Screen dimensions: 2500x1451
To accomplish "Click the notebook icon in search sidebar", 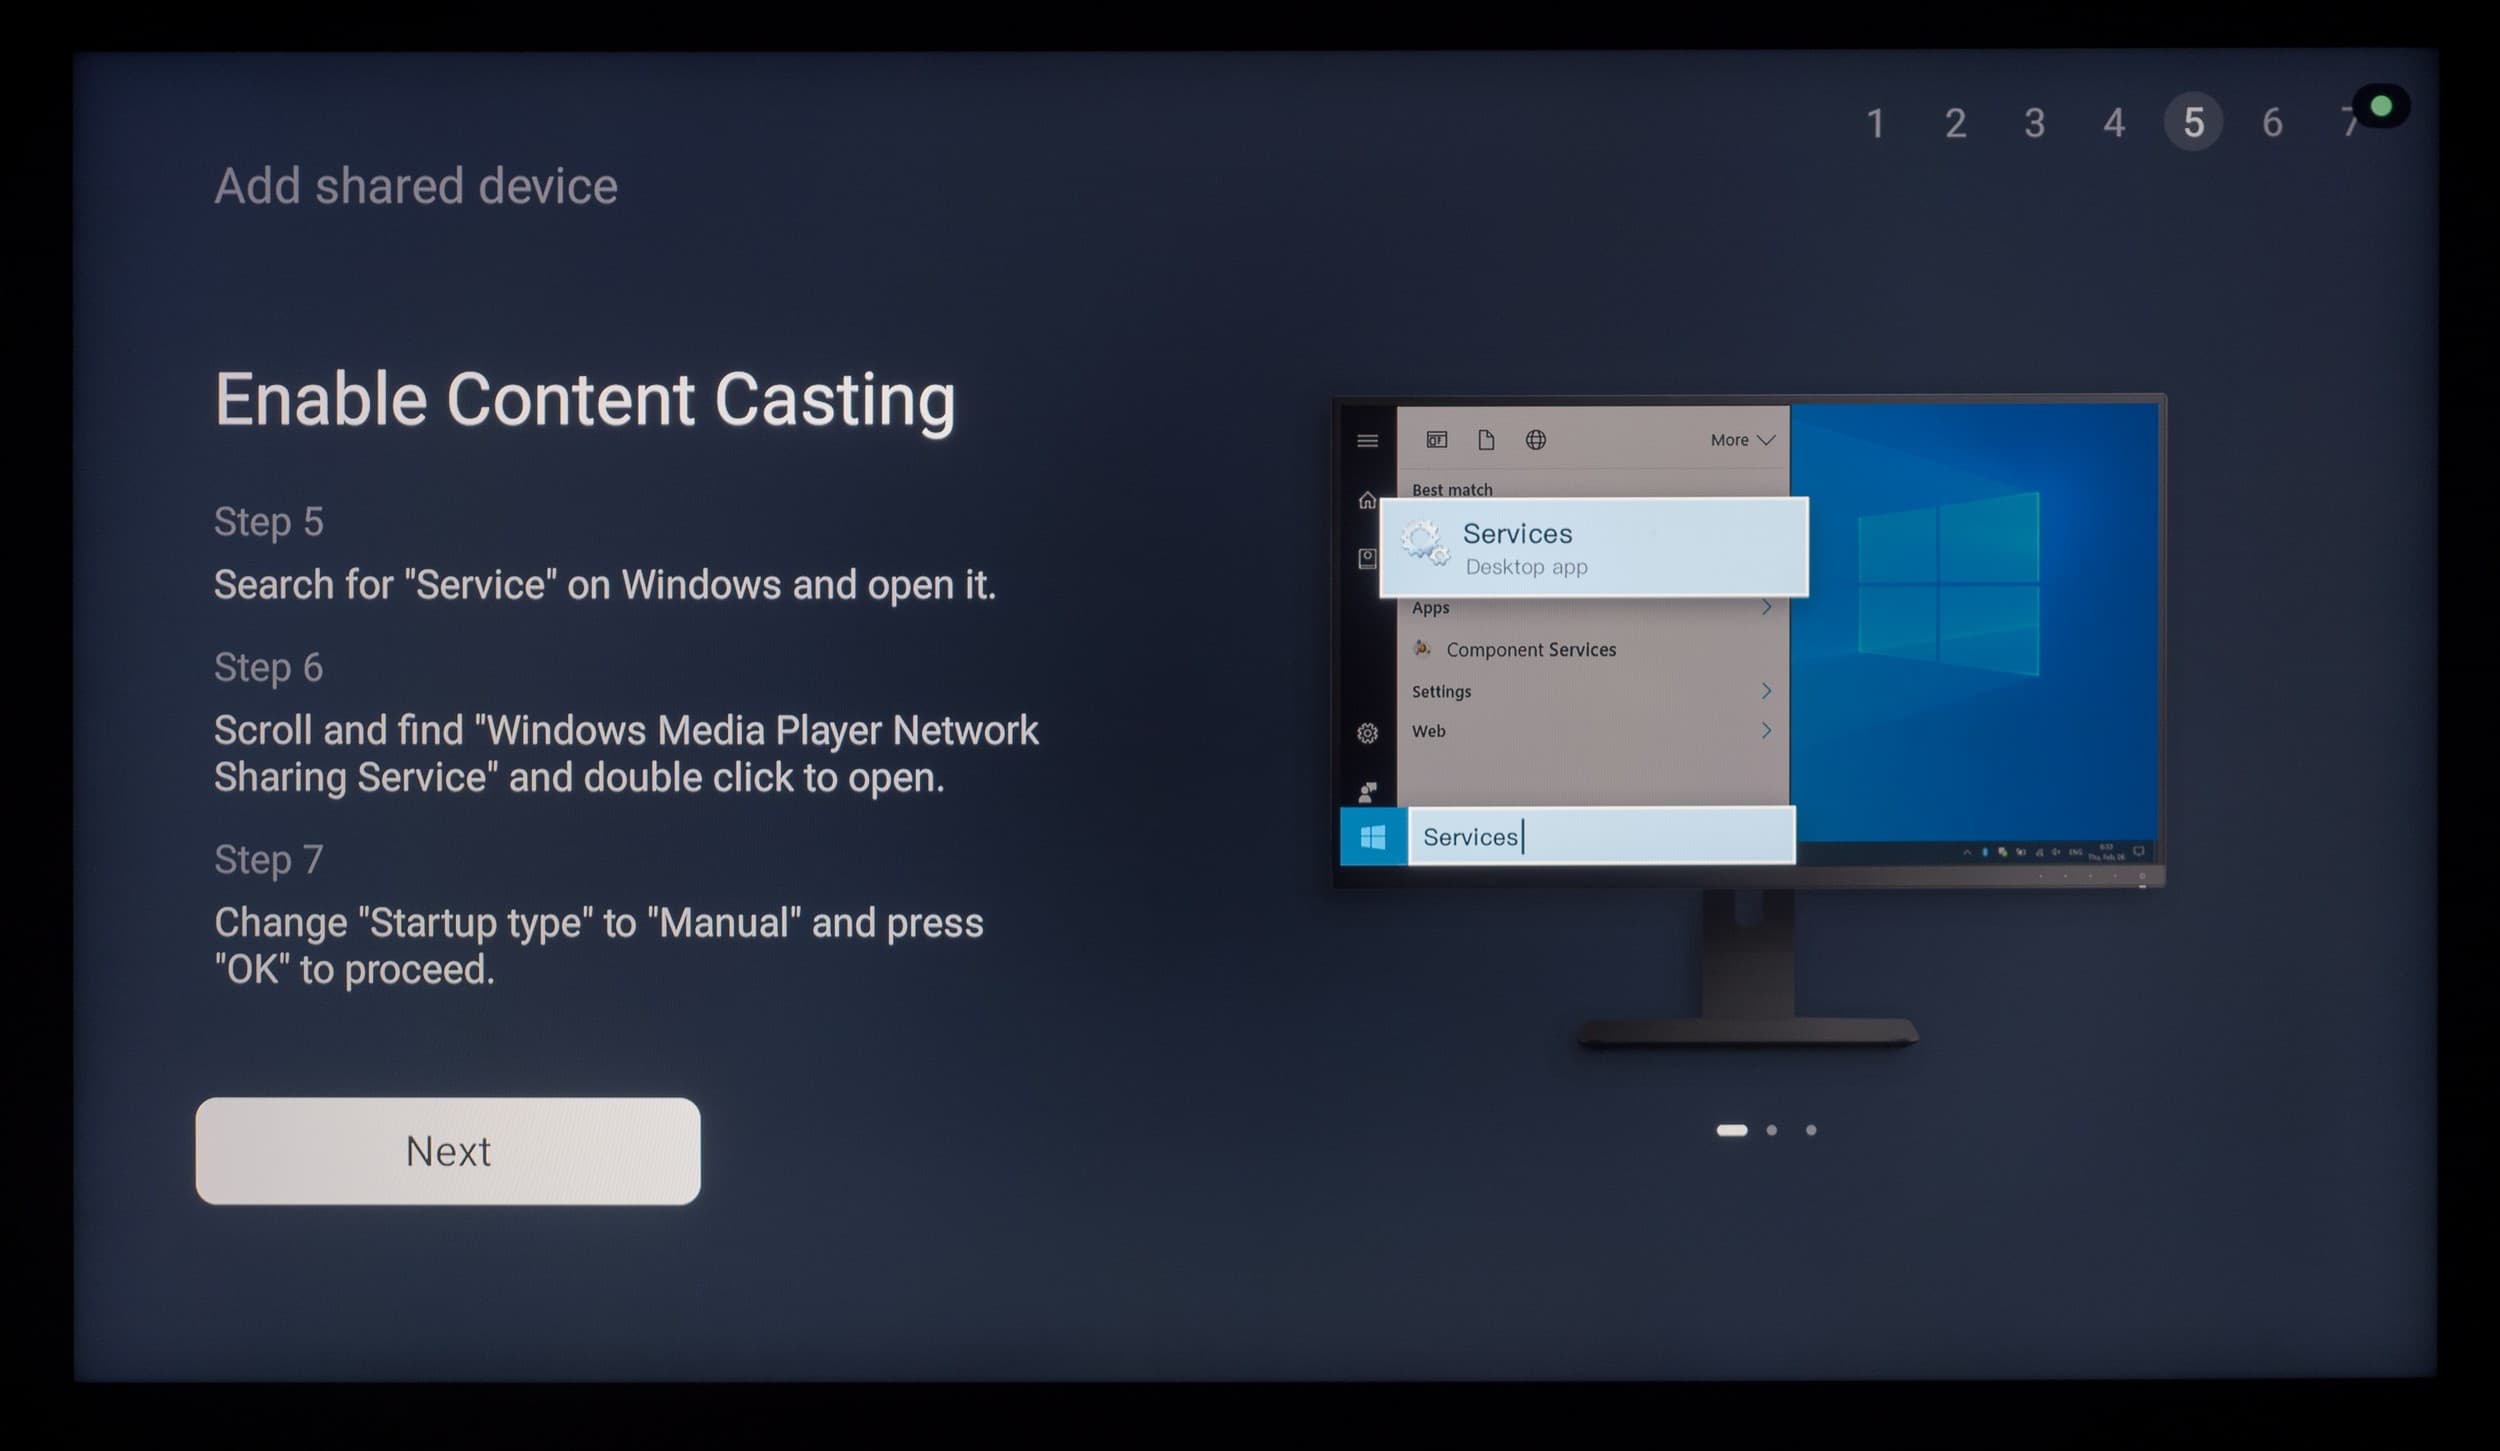I will (x=1367, y=558).
